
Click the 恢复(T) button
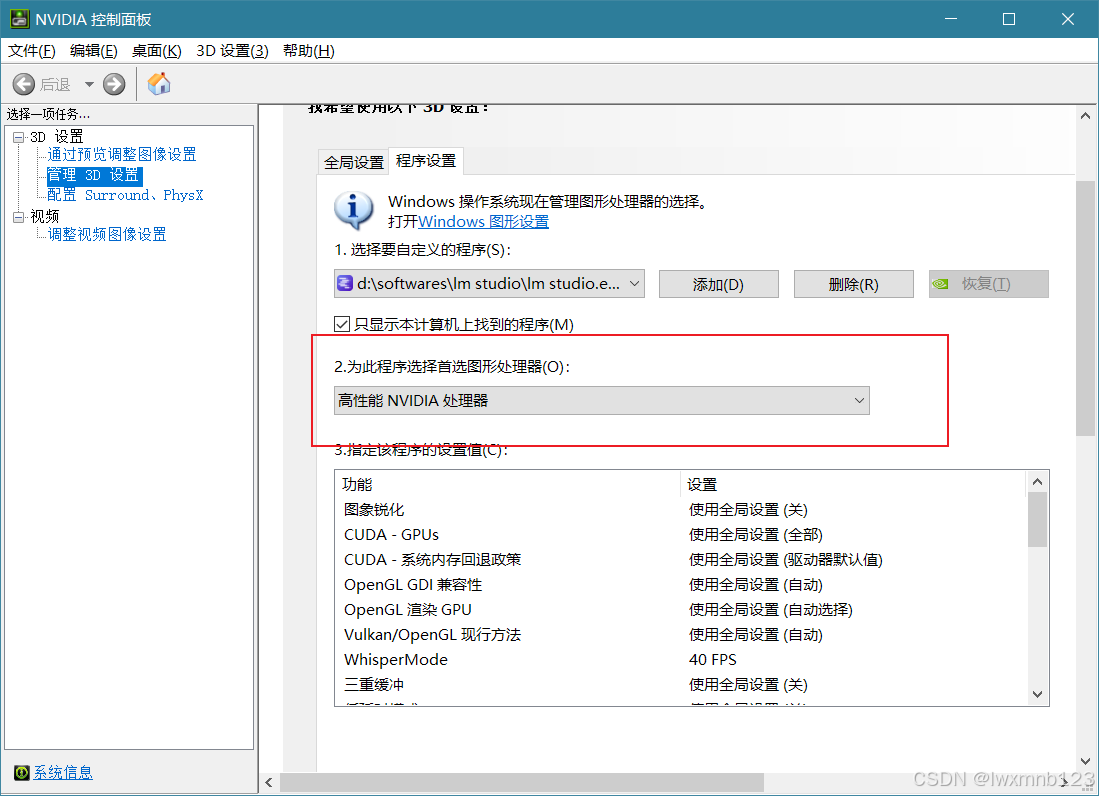click(x=989, y=284)
